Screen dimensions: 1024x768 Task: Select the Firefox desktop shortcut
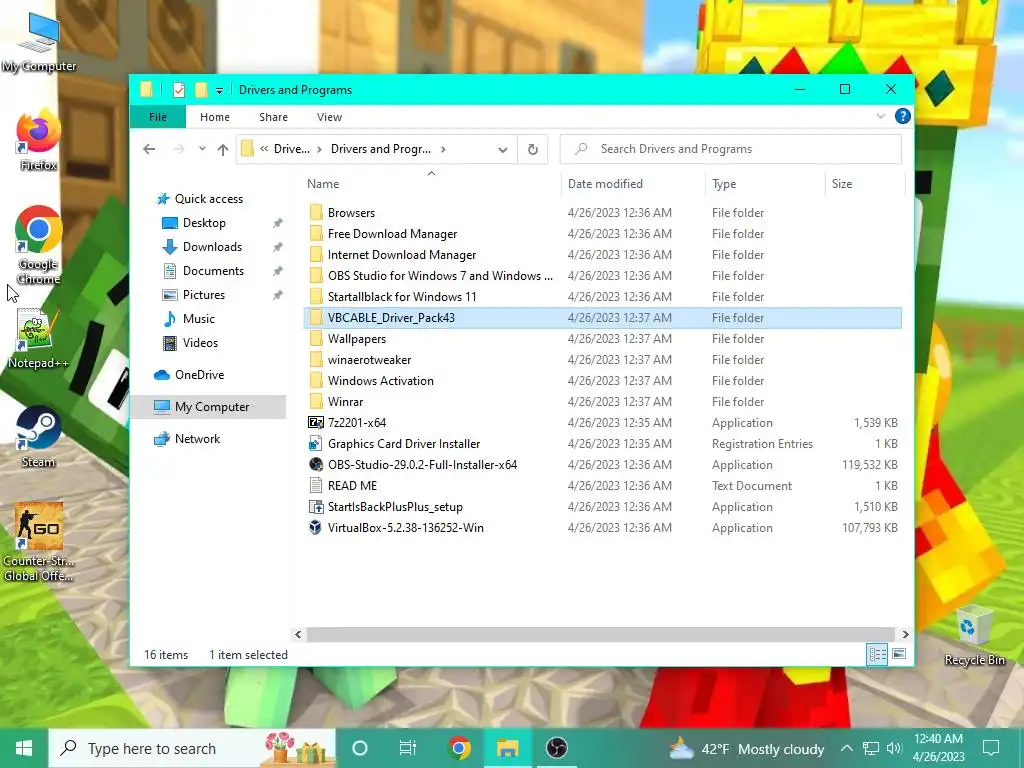(39, 140)
